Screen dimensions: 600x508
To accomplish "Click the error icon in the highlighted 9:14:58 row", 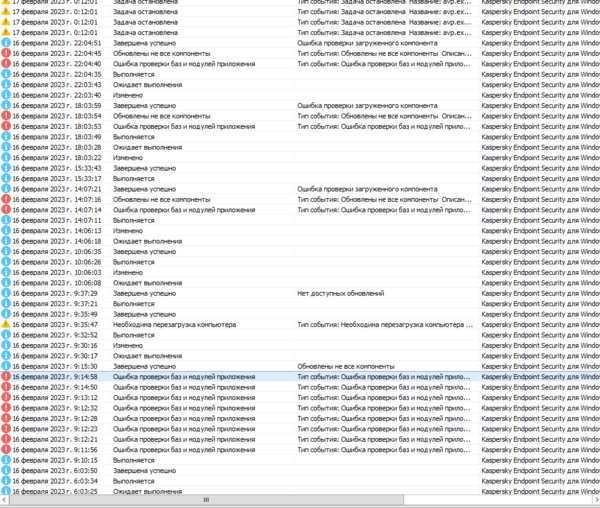I will pos(6,376).
